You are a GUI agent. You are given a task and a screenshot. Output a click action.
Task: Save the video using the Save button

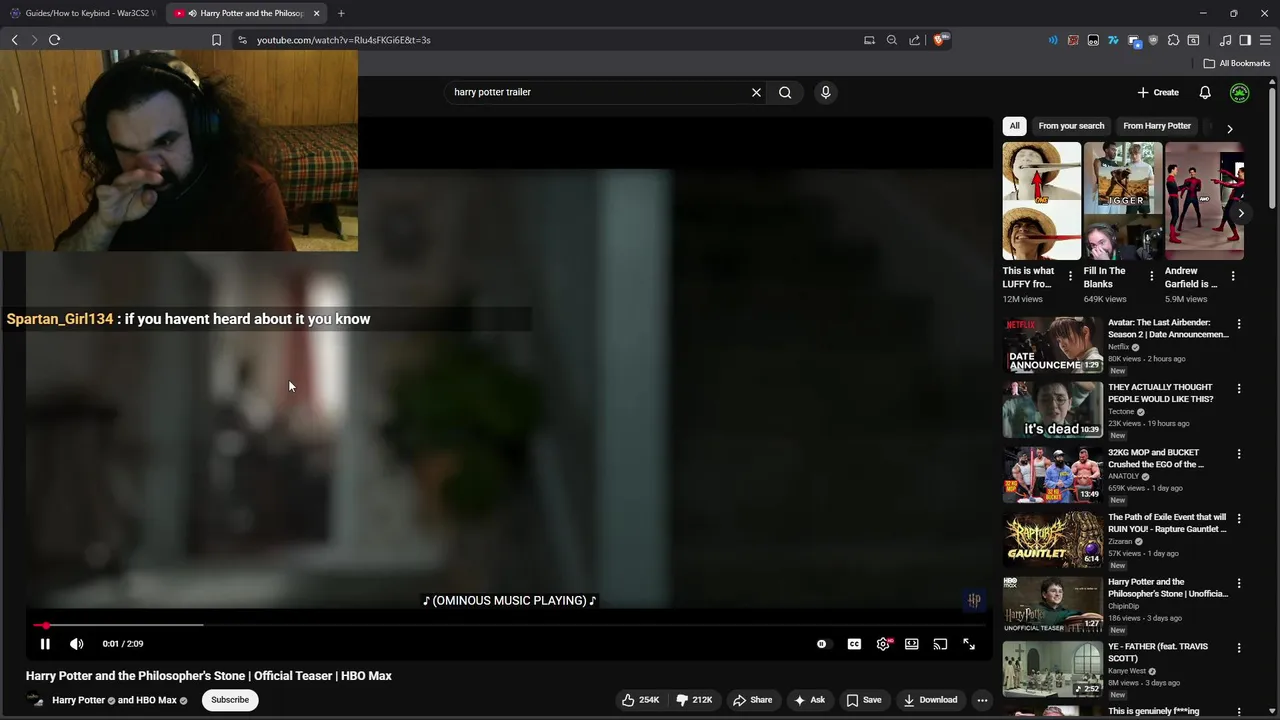[864, 700]
